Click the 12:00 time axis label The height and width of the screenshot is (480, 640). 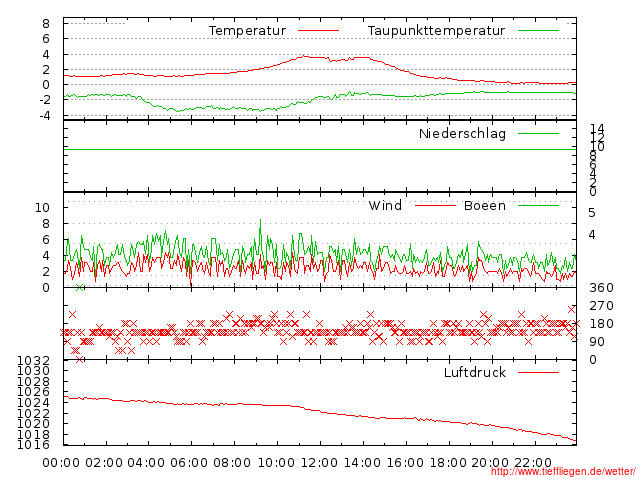point(319,463)
